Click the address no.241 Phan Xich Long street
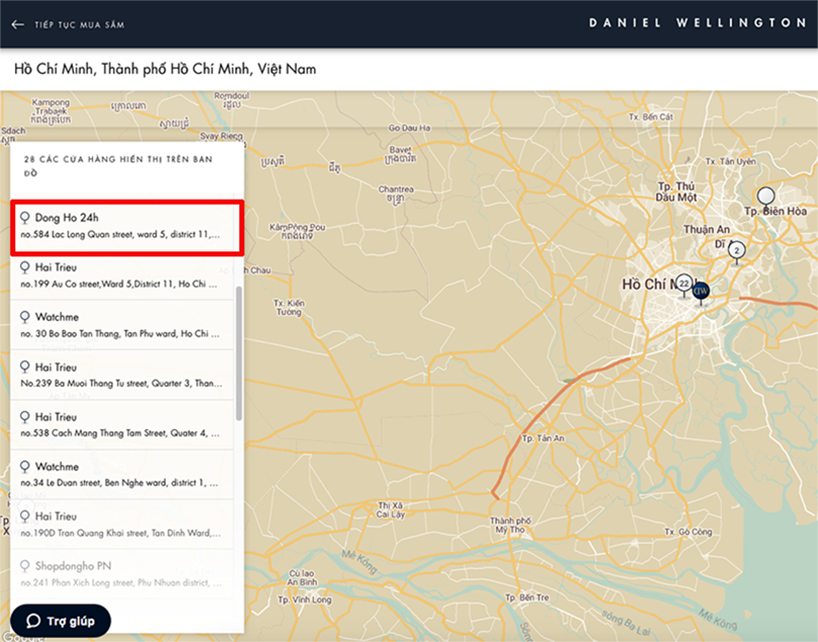This screenshot has height=642, width=818. tap(121, 583)
